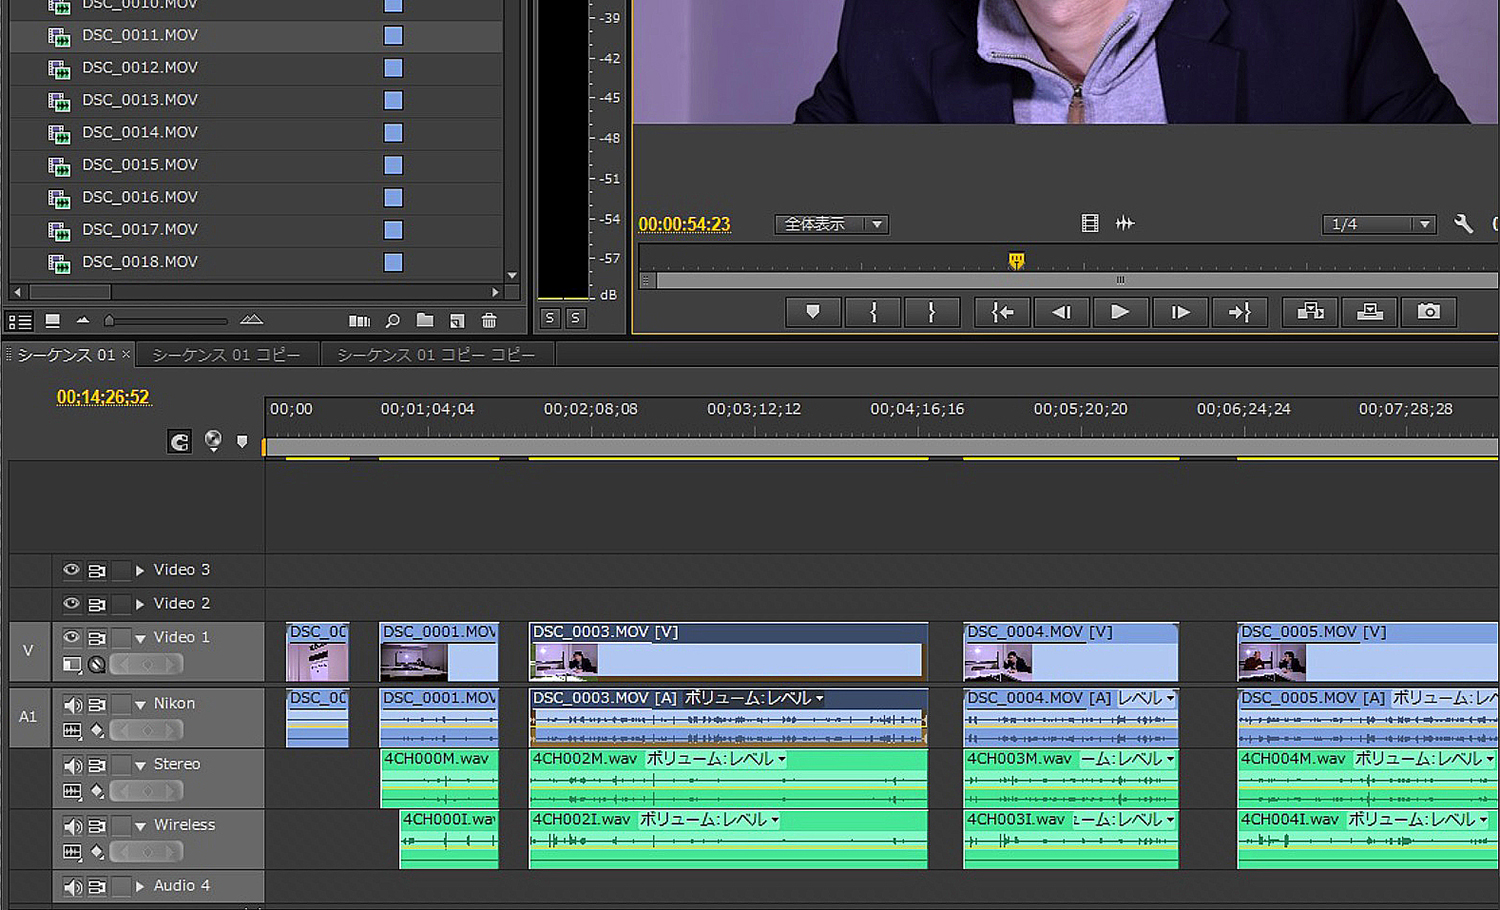Open the 全体表示 zoom level dropdown
The height and width of the screenshot is (910, 1500).
point(831,224)
